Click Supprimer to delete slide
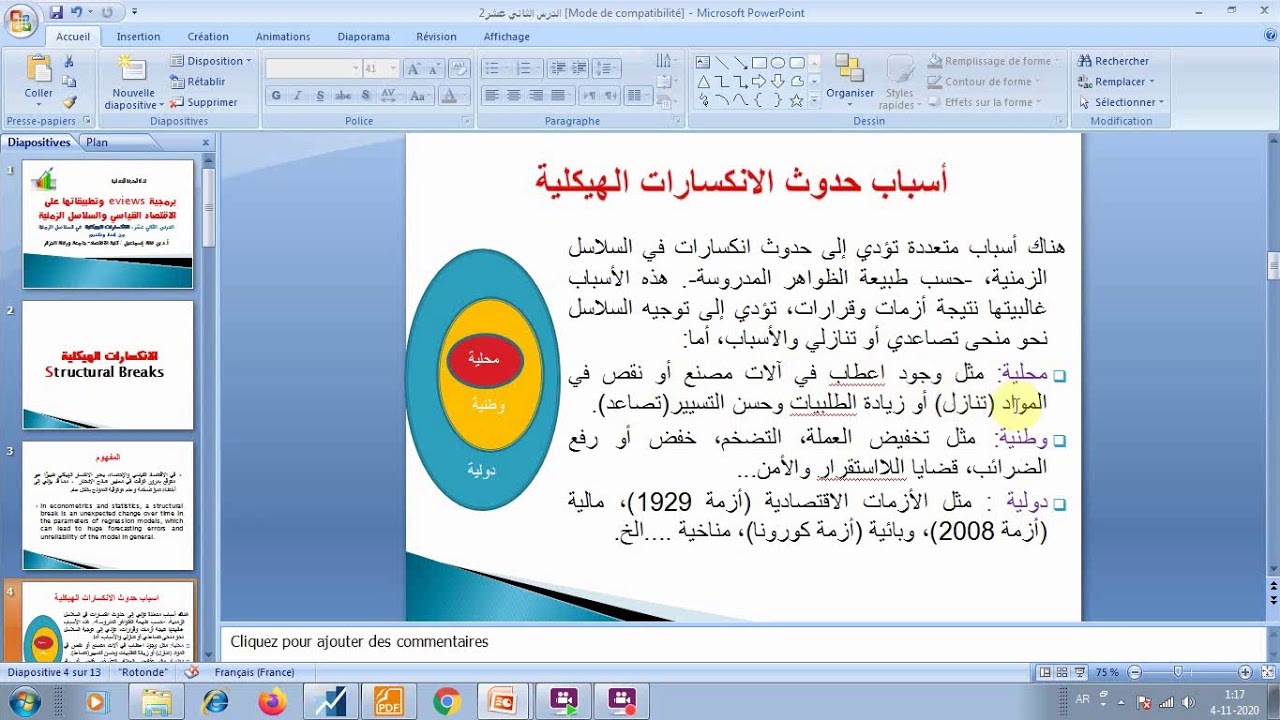The image size is (1280, 720). click(x=204, y=102)
